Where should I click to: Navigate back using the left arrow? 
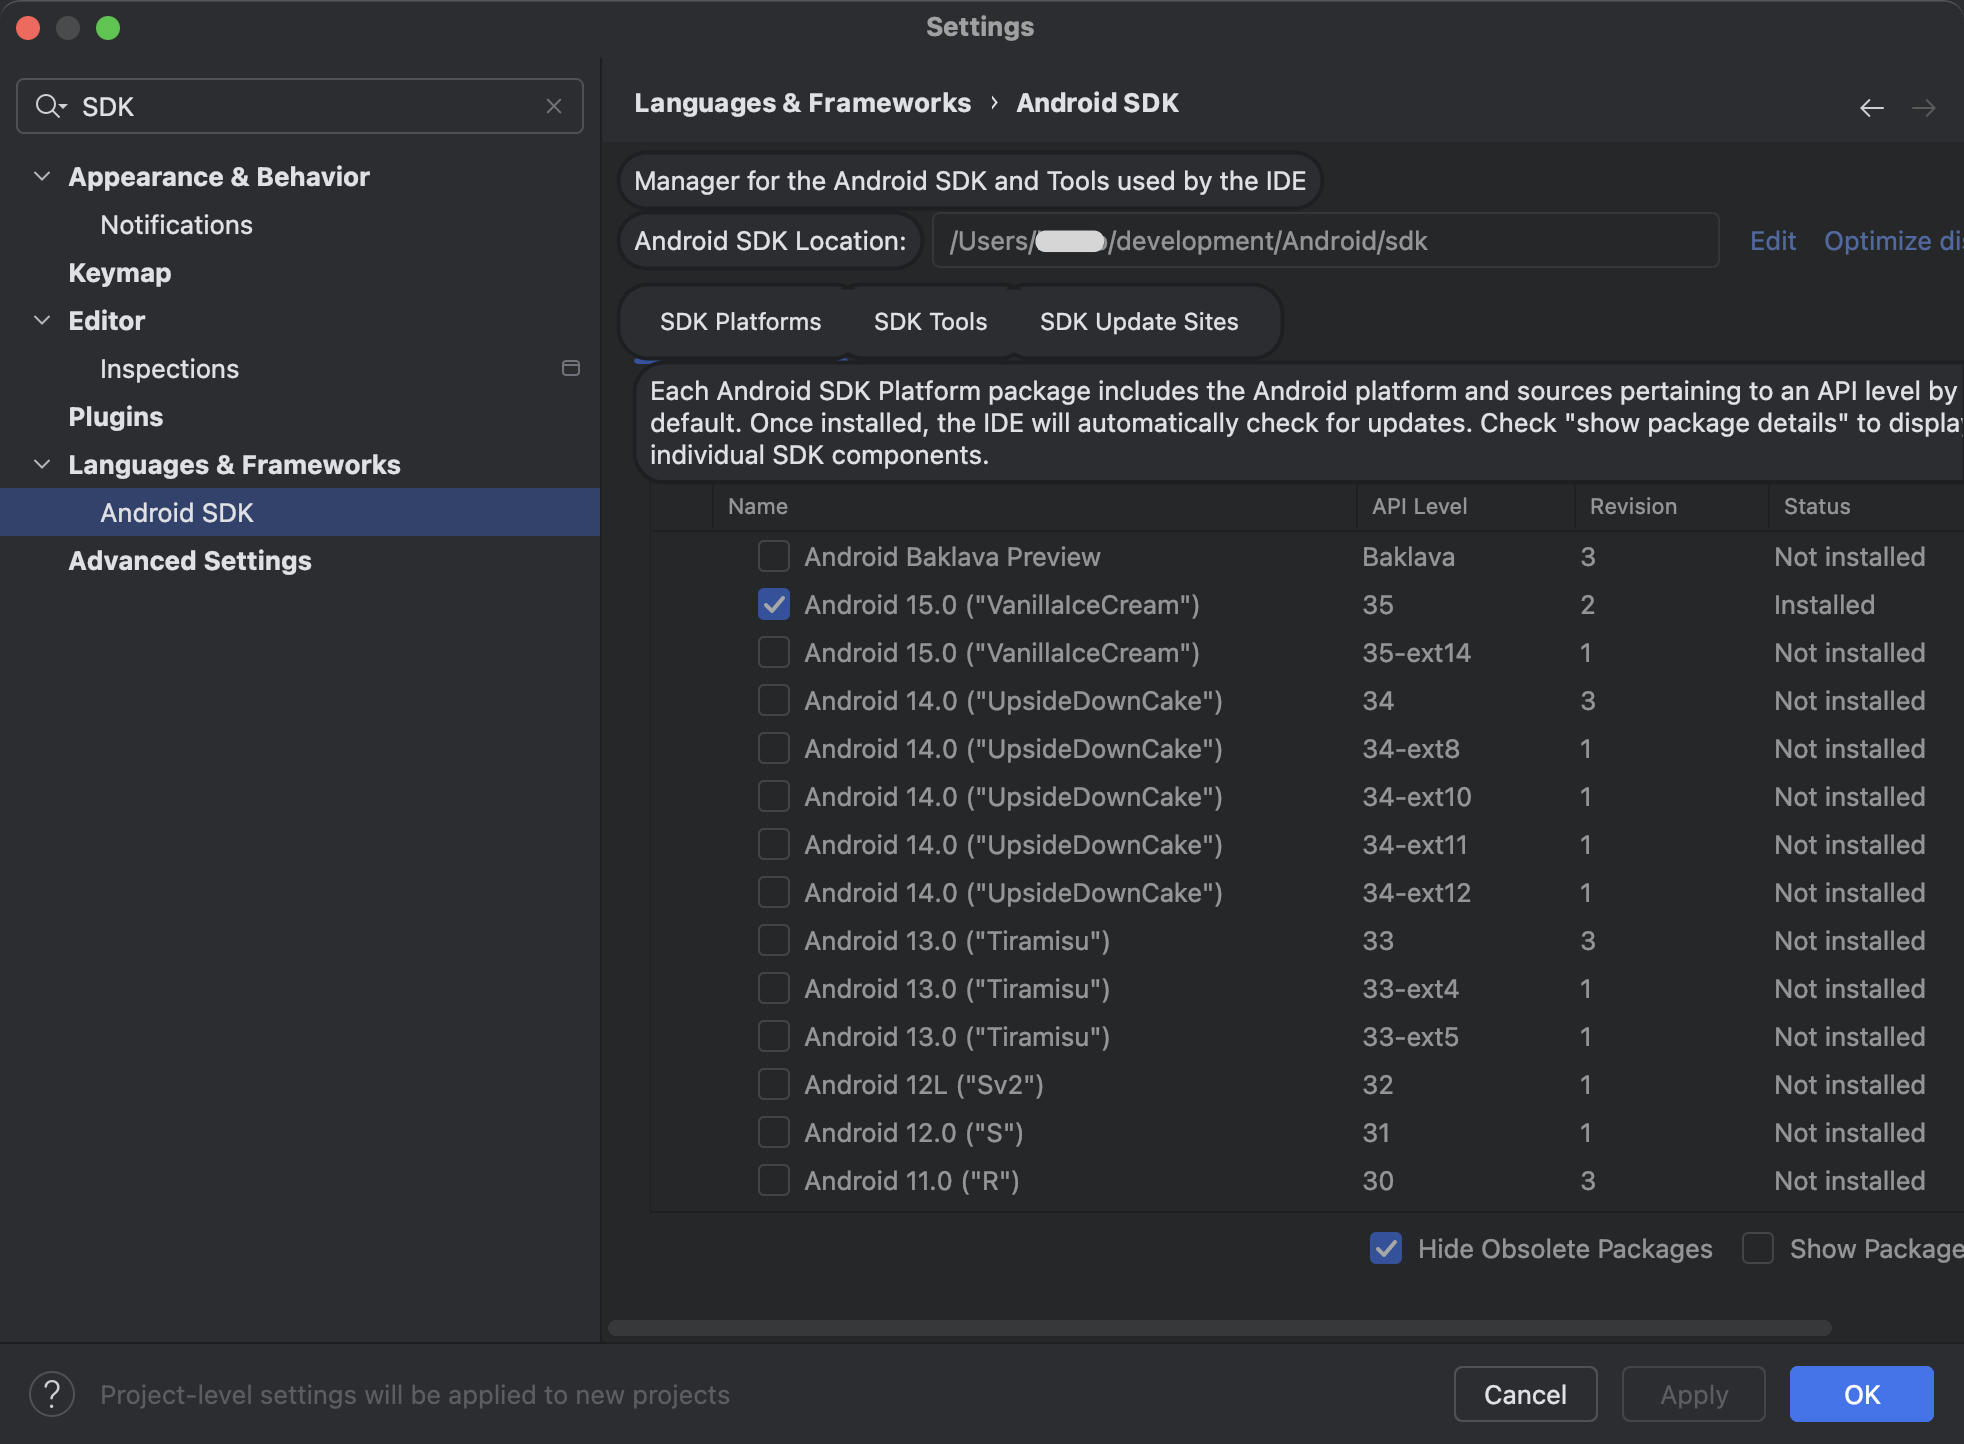(1871, 108)
